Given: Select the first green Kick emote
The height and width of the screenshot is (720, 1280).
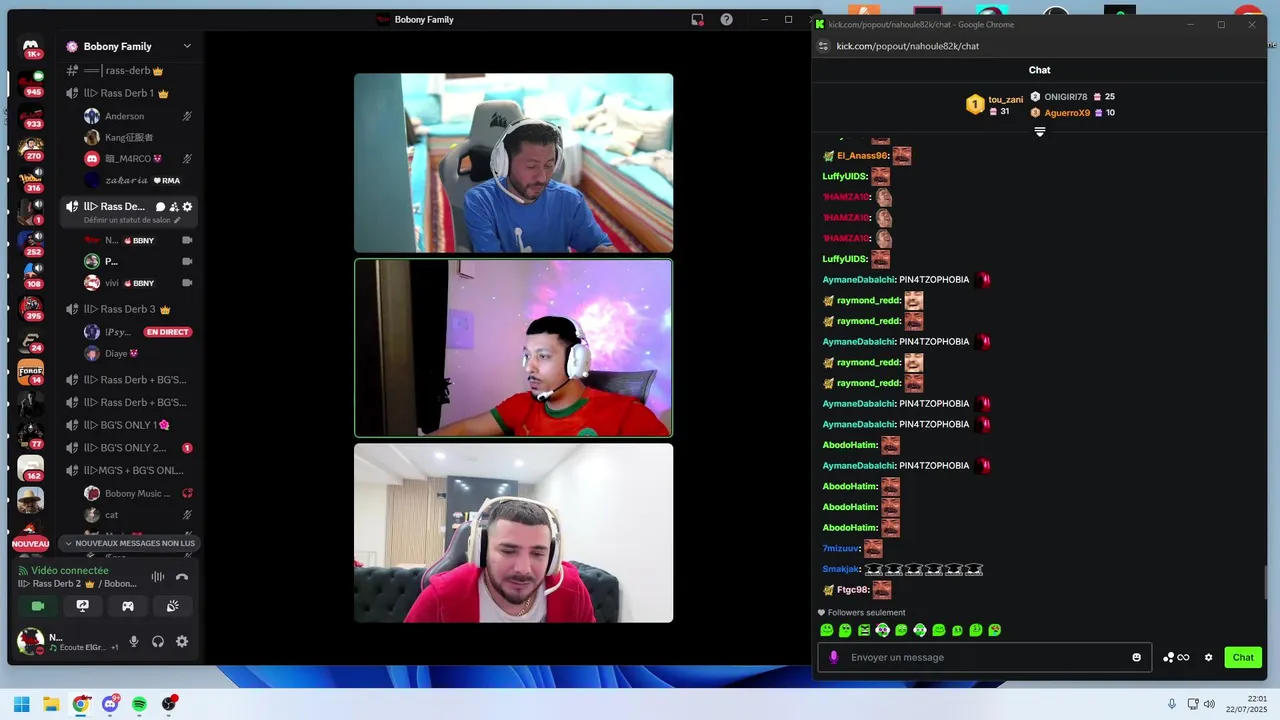Looking at the screenshot, I should tap(827, 630).
